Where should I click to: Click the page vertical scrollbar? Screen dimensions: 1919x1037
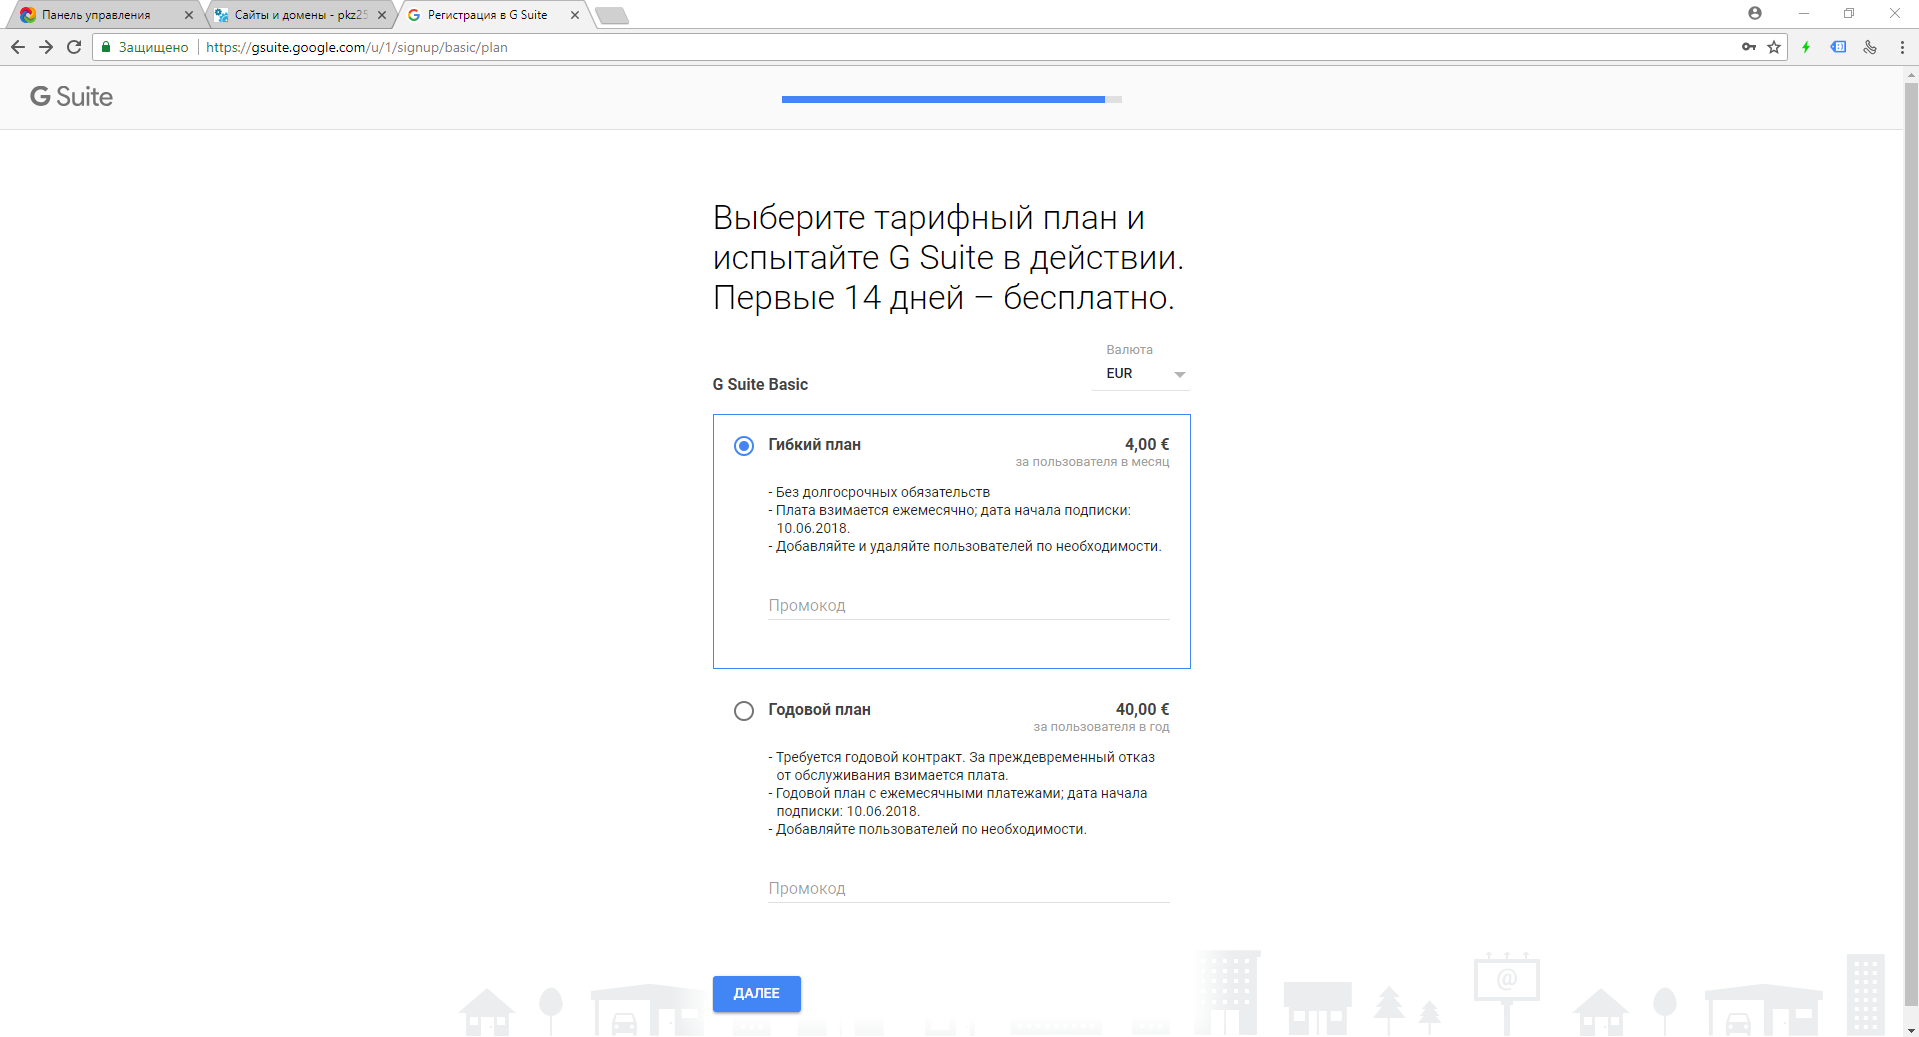click(1911, 545)
